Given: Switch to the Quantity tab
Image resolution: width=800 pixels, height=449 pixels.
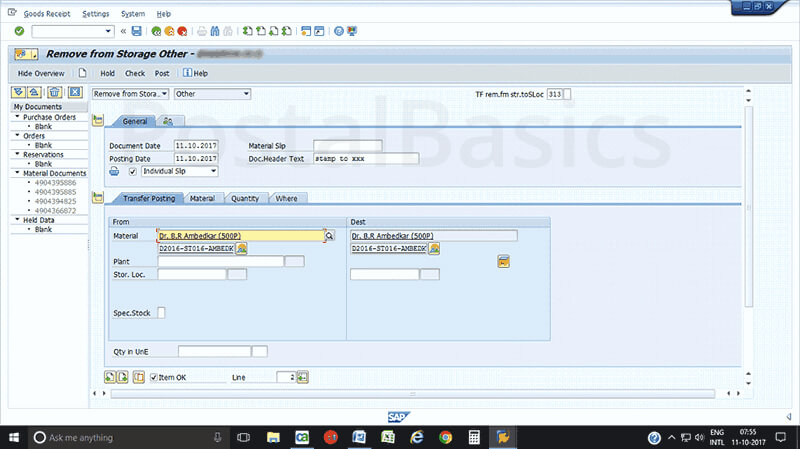Looking at the screenshot, I should tap(245, 199).
